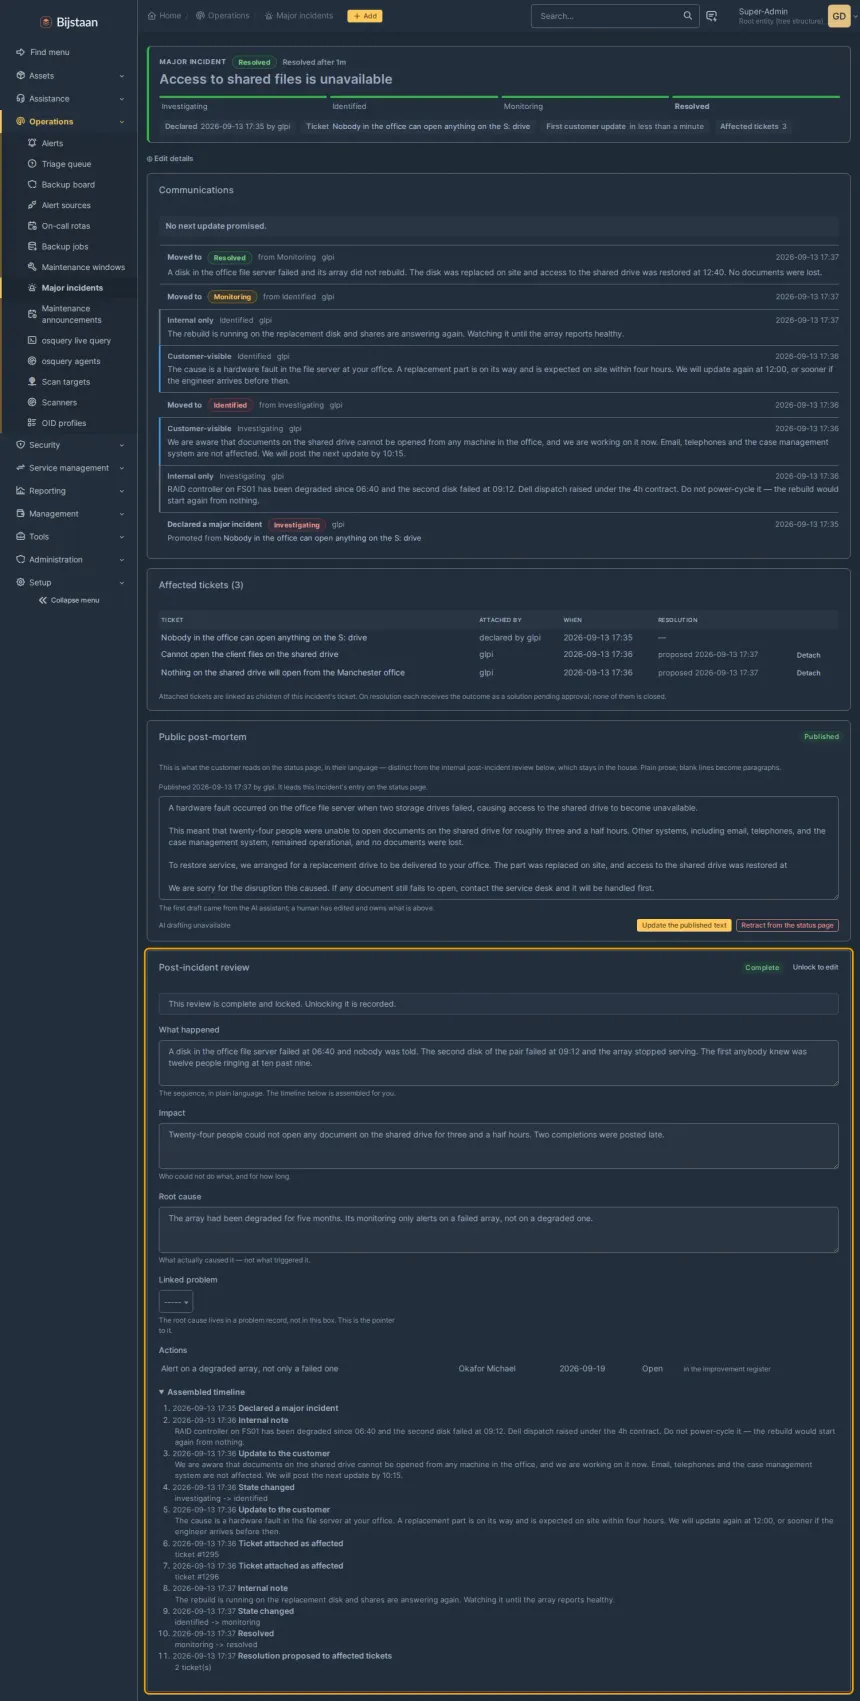This screenshot has height=1701, width=860.
Task: Click Edit details link
Action: tap(170, 158)
